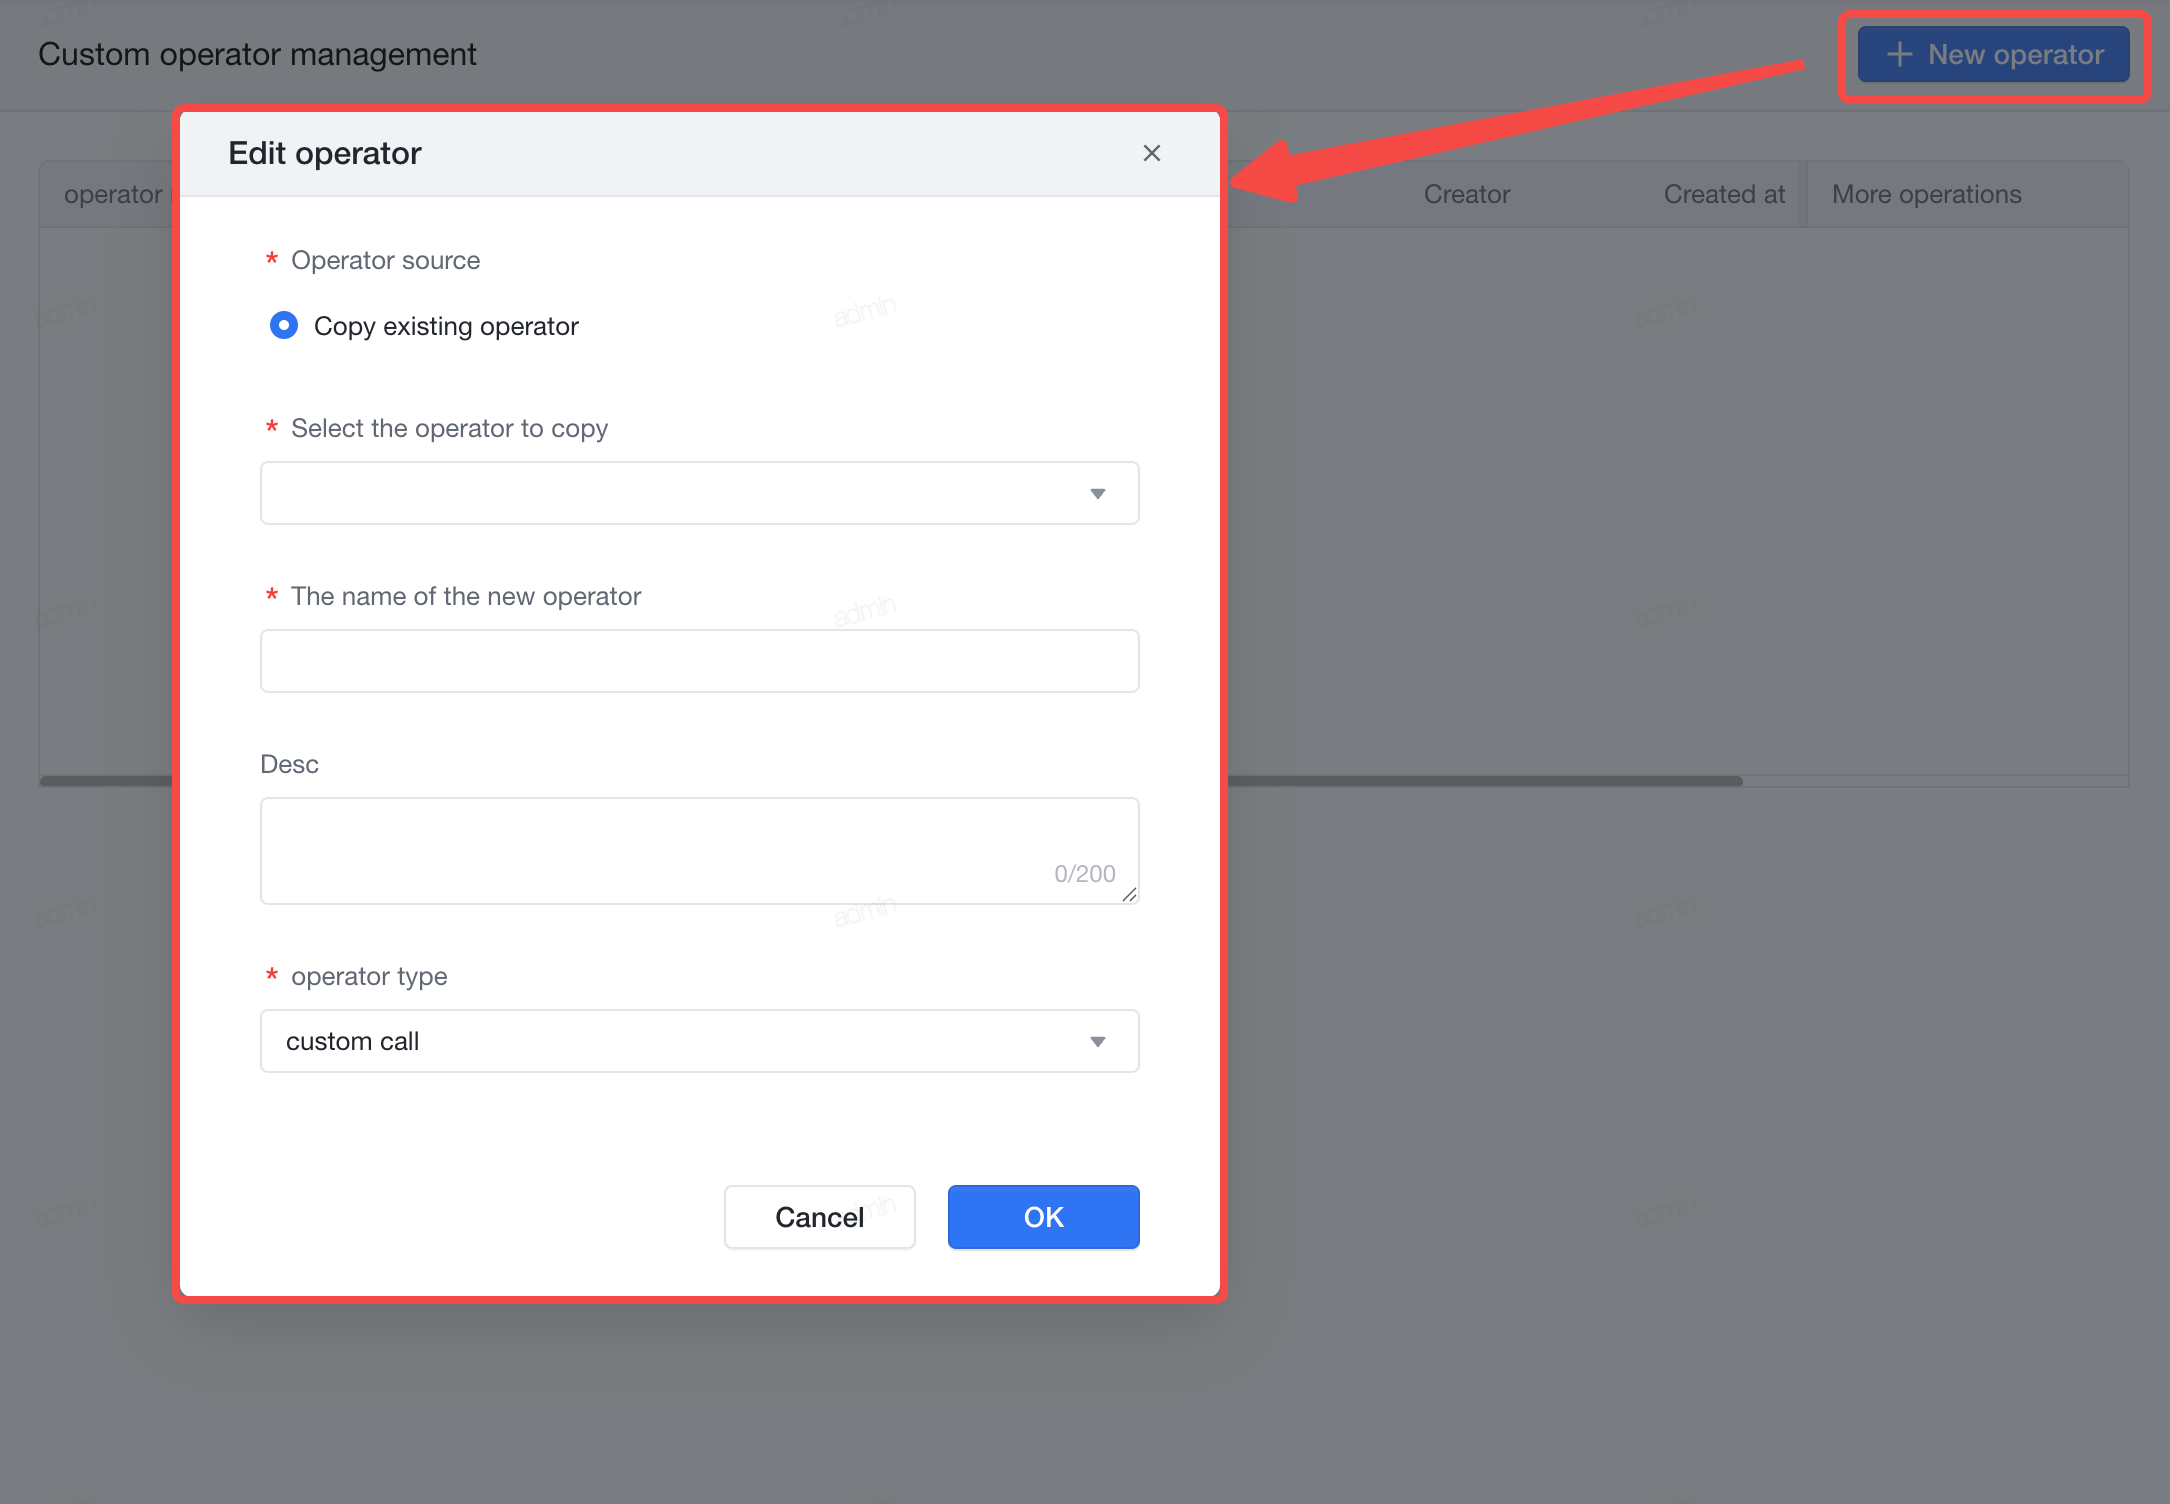Select the Copy existing operator radio button

coord(284,325)
